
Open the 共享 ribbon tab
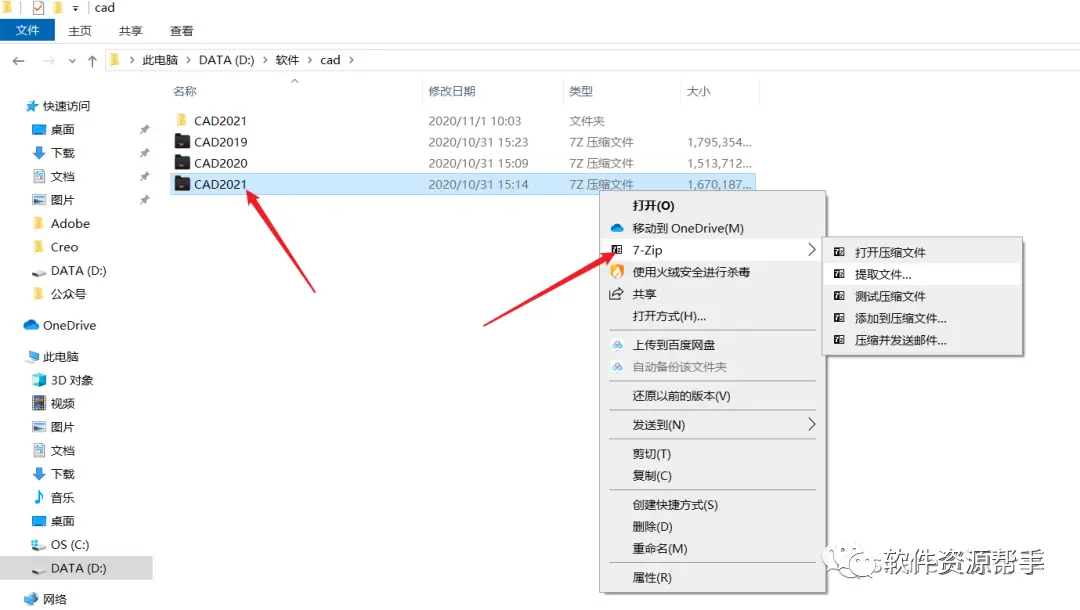click(x=130, y=31)
